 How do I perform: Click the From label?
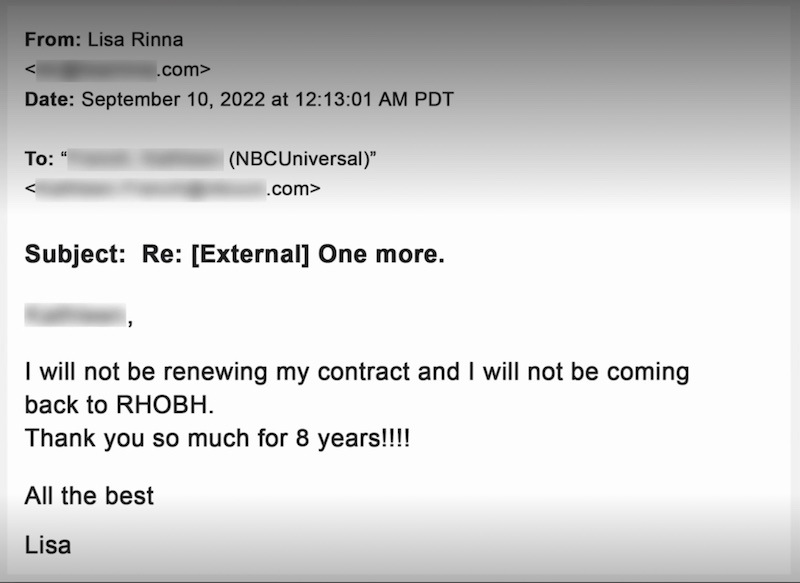point(53,40)
